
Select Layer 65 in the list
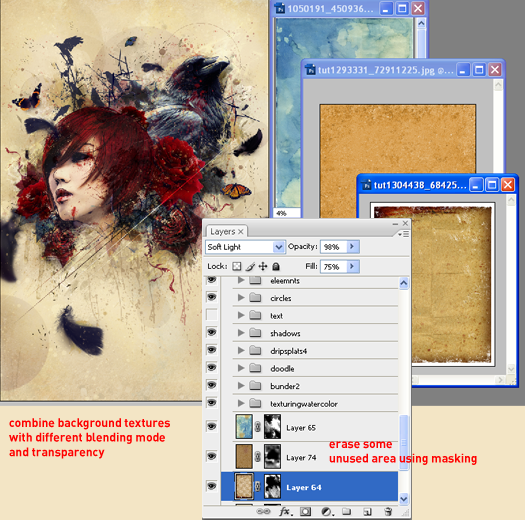(309, 427)
